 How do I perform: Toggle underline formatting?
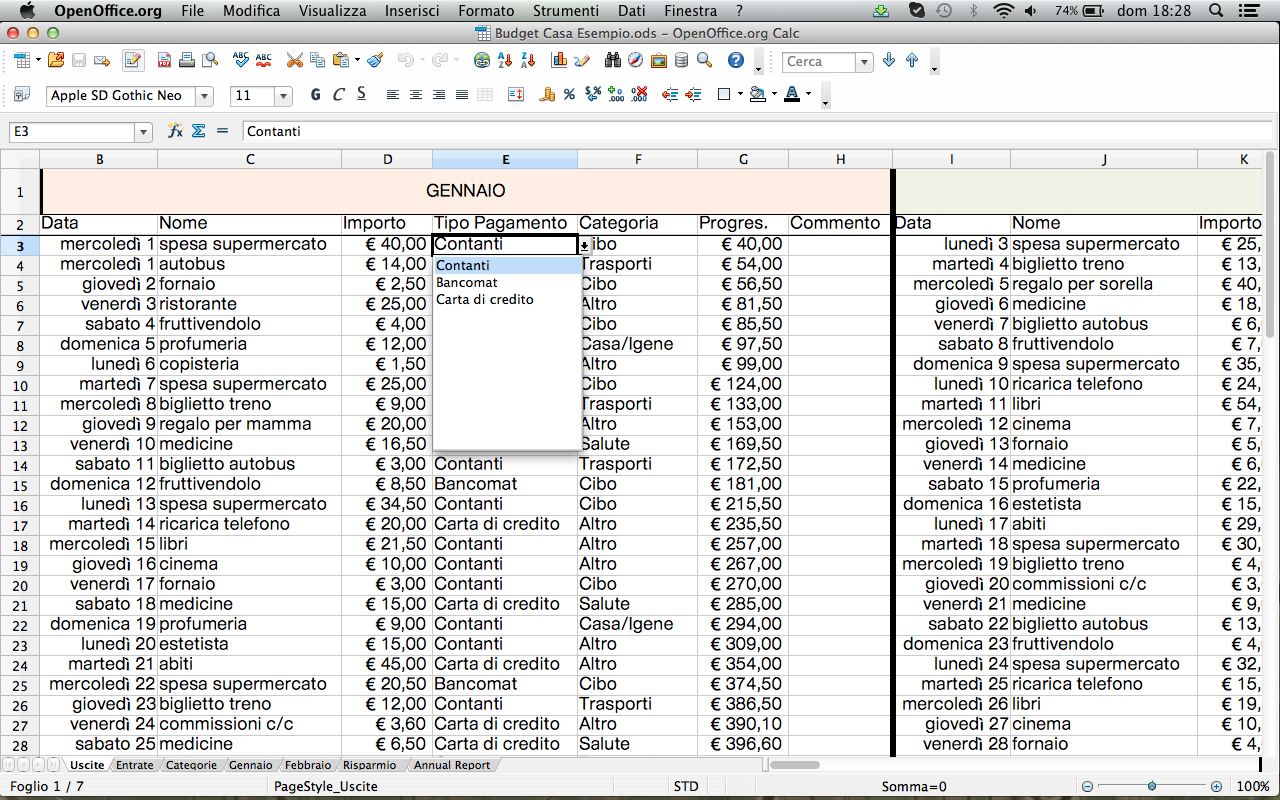pos(361,94)
